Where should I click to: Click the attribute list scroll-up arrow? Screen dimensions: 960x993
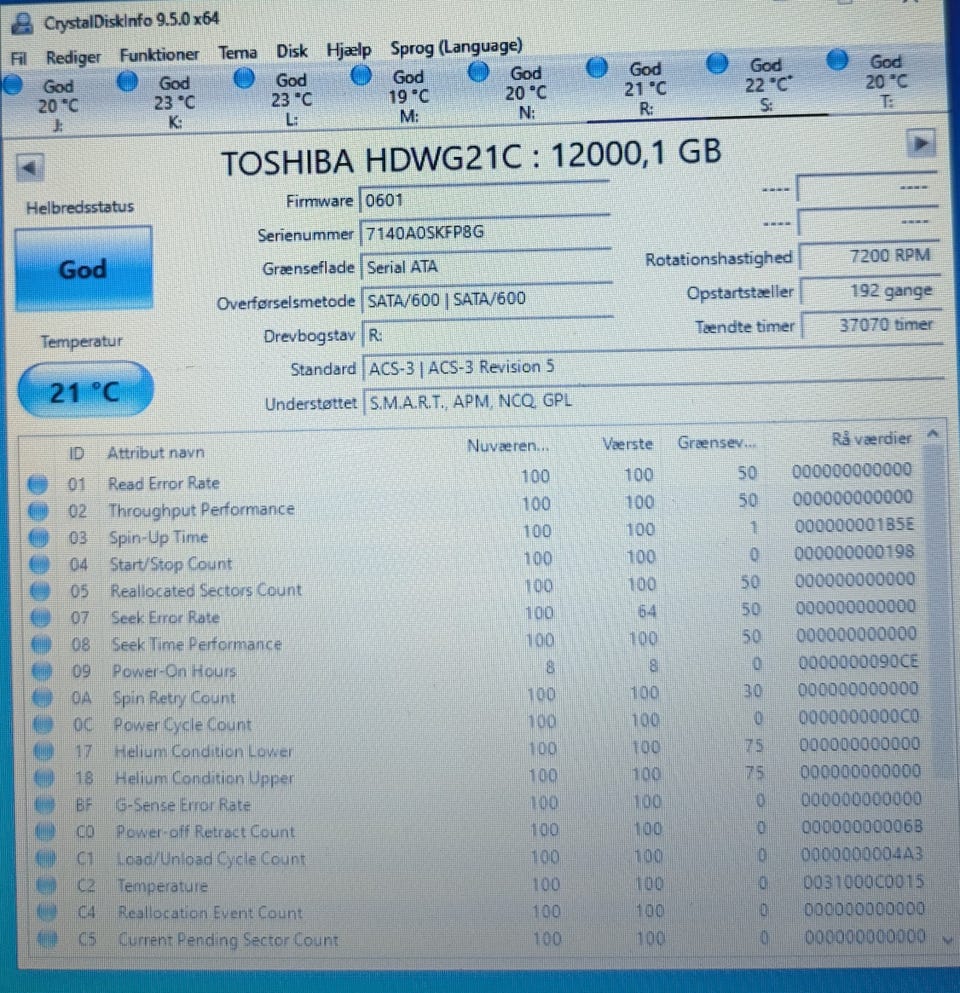932,434
